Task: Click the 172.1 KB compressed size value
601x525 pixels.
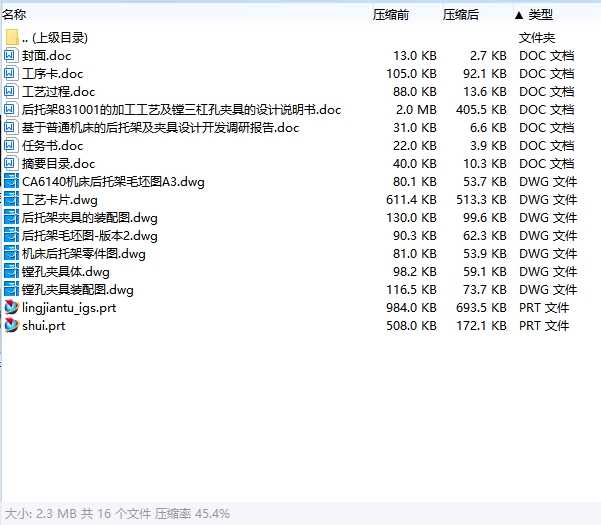Action: point(481,326)
